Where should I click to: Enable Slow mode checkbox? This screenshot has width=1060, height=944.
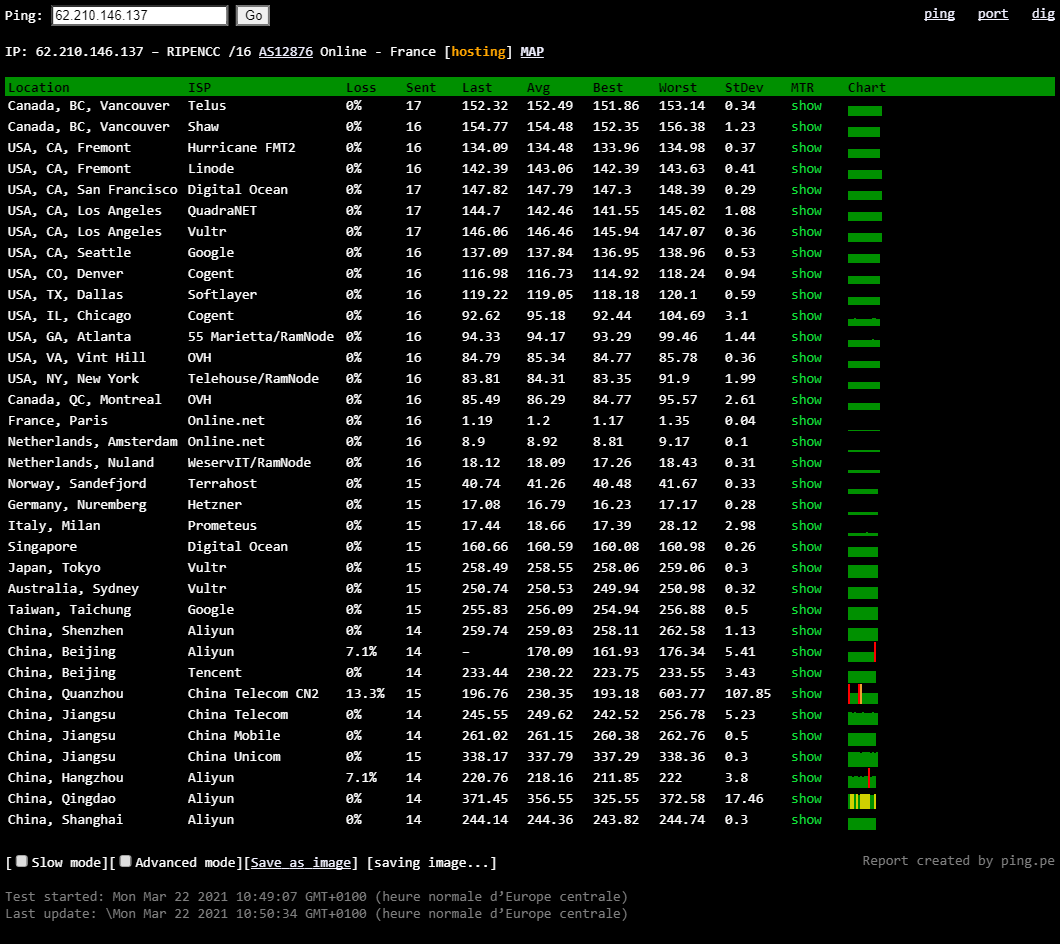coord(23,861)
